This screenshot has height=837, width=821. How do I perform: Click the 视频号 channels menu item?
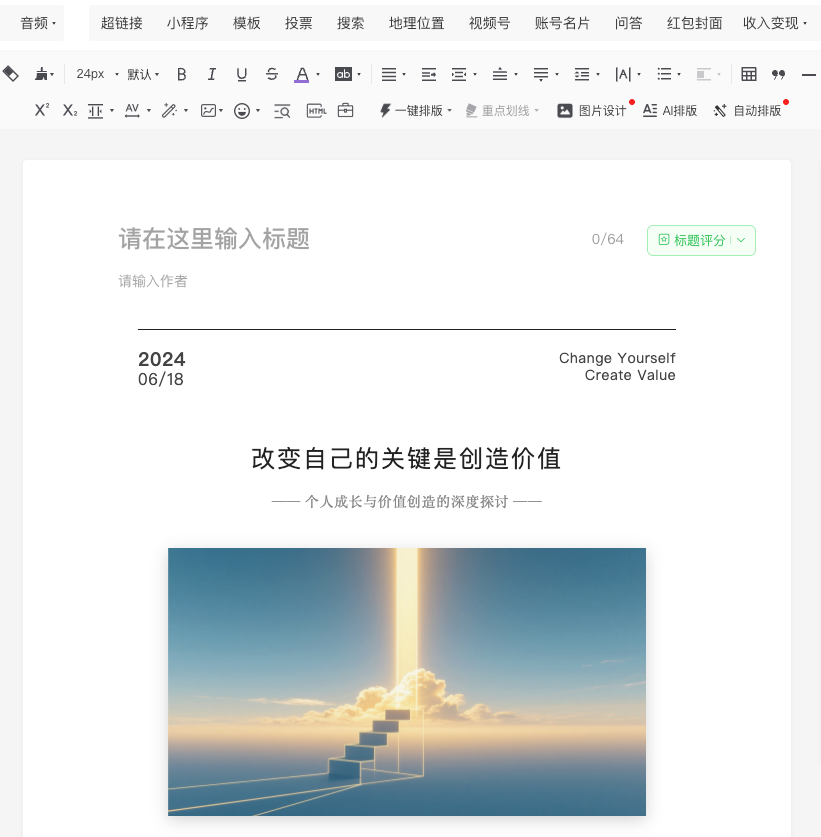pyautogui.click(x=490, y=23)
